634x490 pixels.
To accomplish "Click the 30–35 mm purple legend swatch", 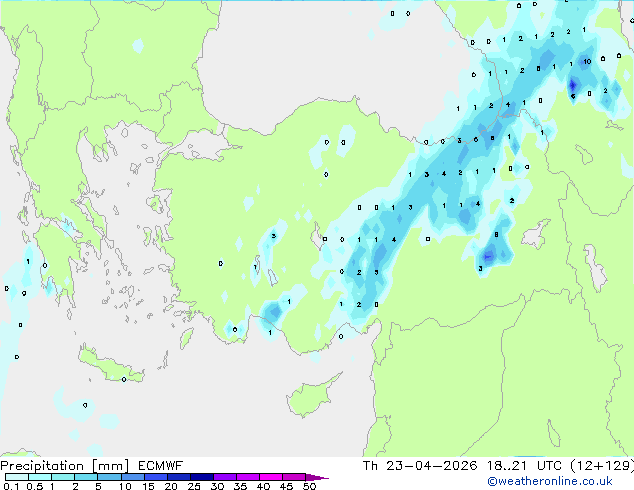I will pos(224,477).
